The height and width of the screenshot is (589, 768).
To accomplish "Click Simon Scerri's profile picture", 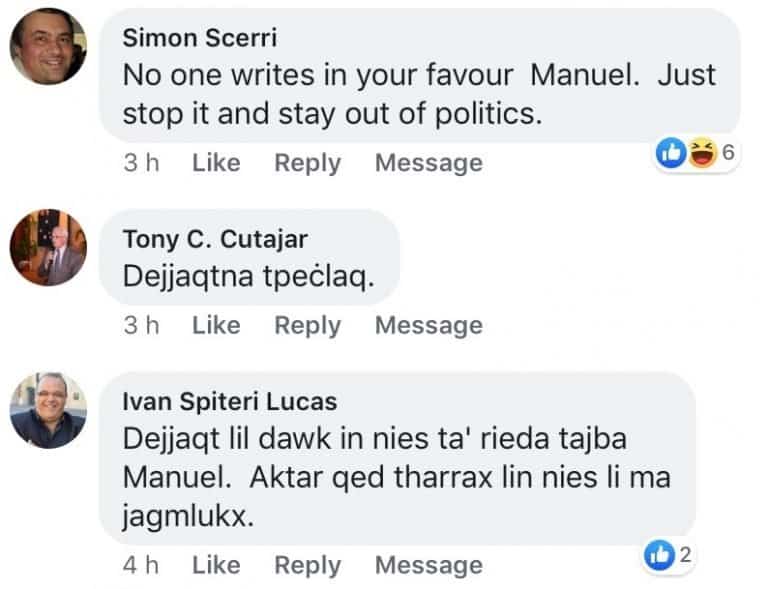I will point(48,47).
